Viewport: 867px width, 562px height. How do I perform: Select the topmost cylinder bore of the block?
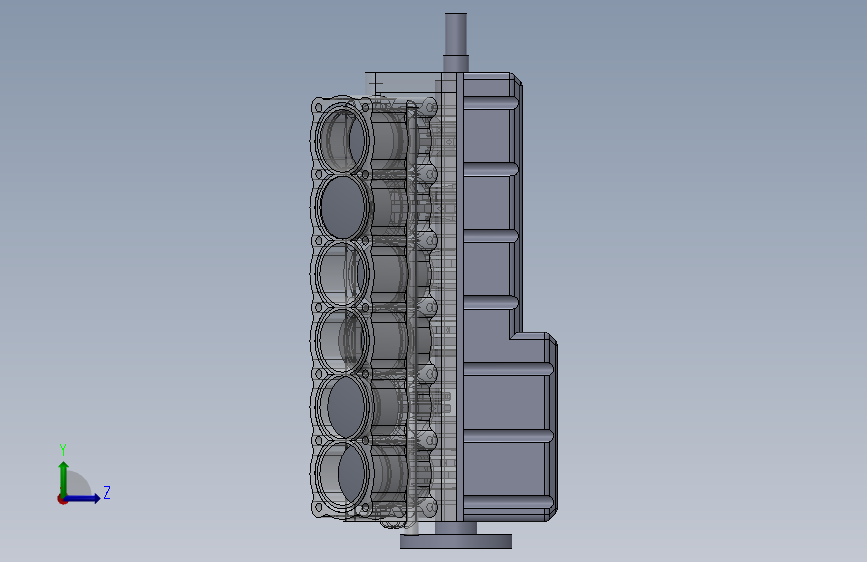343,139
